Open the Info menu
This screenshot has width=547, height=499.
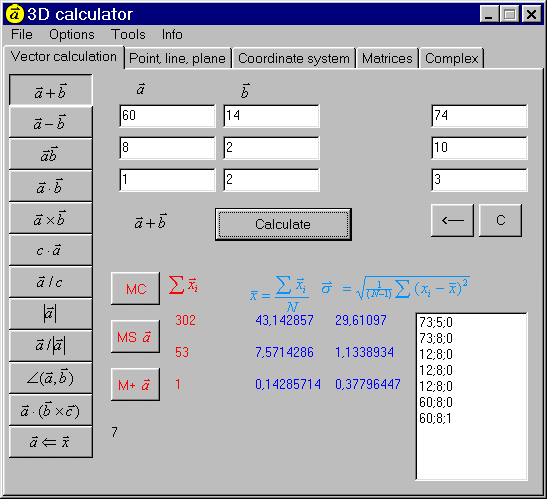(x=172, y=35)
